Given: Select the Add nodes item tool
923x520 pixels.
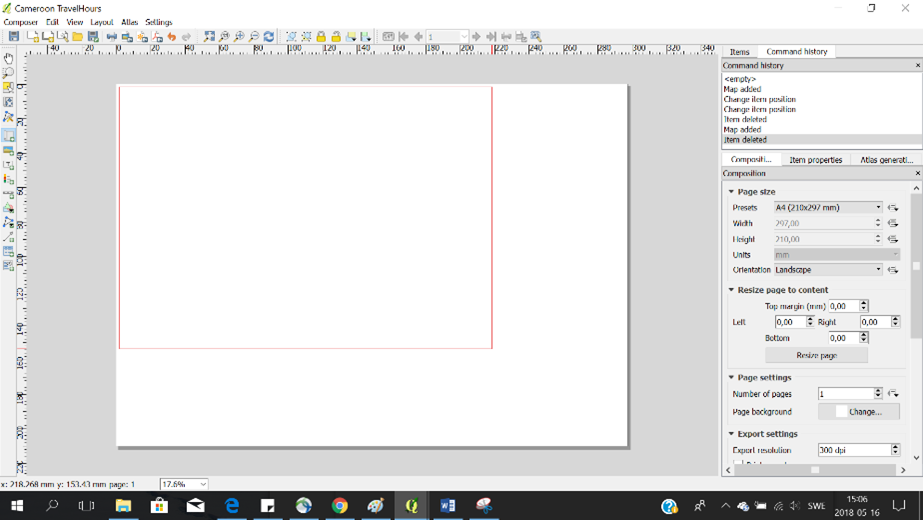Looking at the screenshot, I should click(8, 223).
